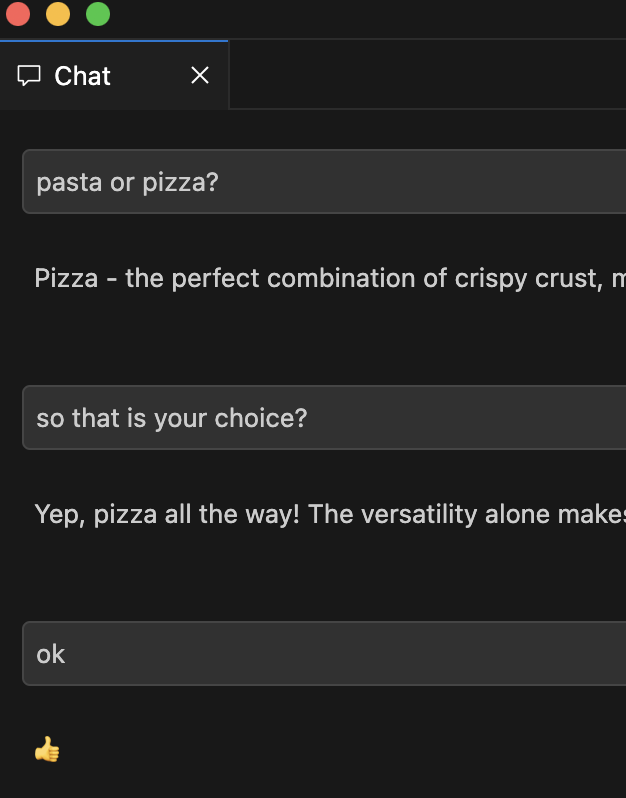626x798 pixels.
Task: Switch to the Chat tab
Action: click(83, 76)
